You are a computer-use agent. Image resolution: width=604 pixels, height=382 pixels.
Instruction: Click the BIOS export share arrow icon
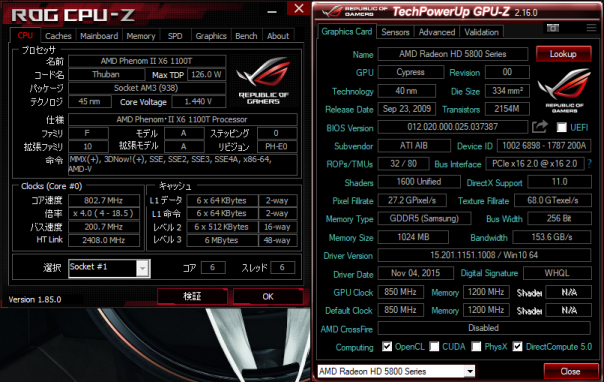pyautogui.click(x=540, y=127)
